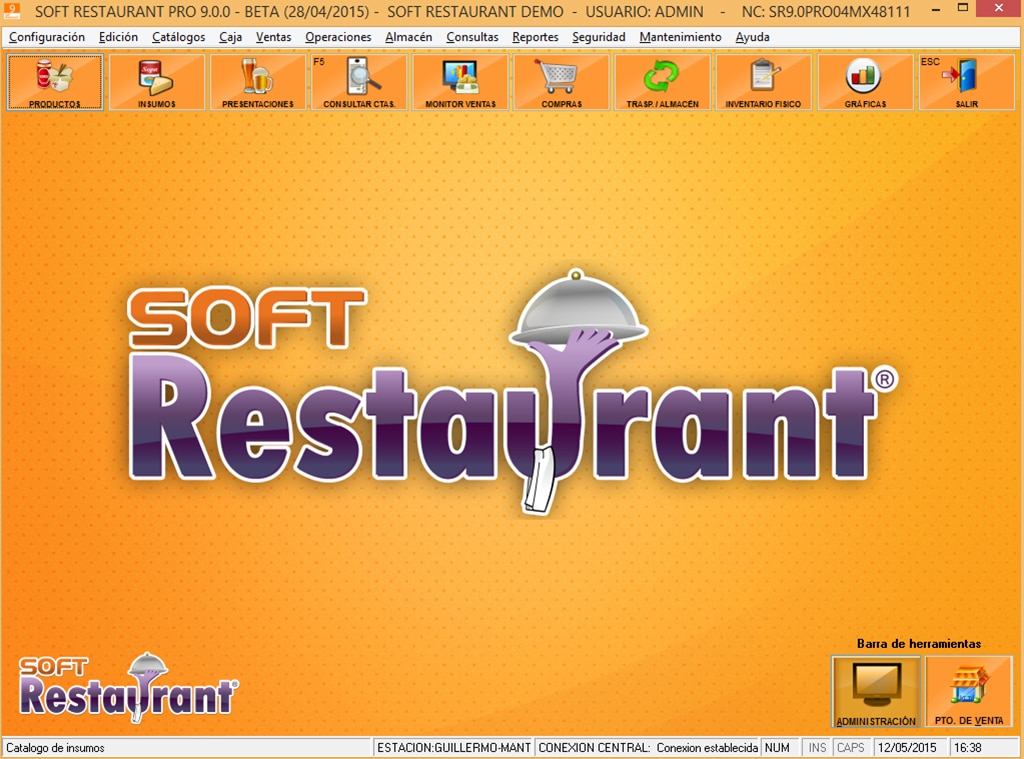The width and height of the screenshot is (1024, 759).
Task: Click the CONEXION CENTRAL status text
Action: (648, 747)
